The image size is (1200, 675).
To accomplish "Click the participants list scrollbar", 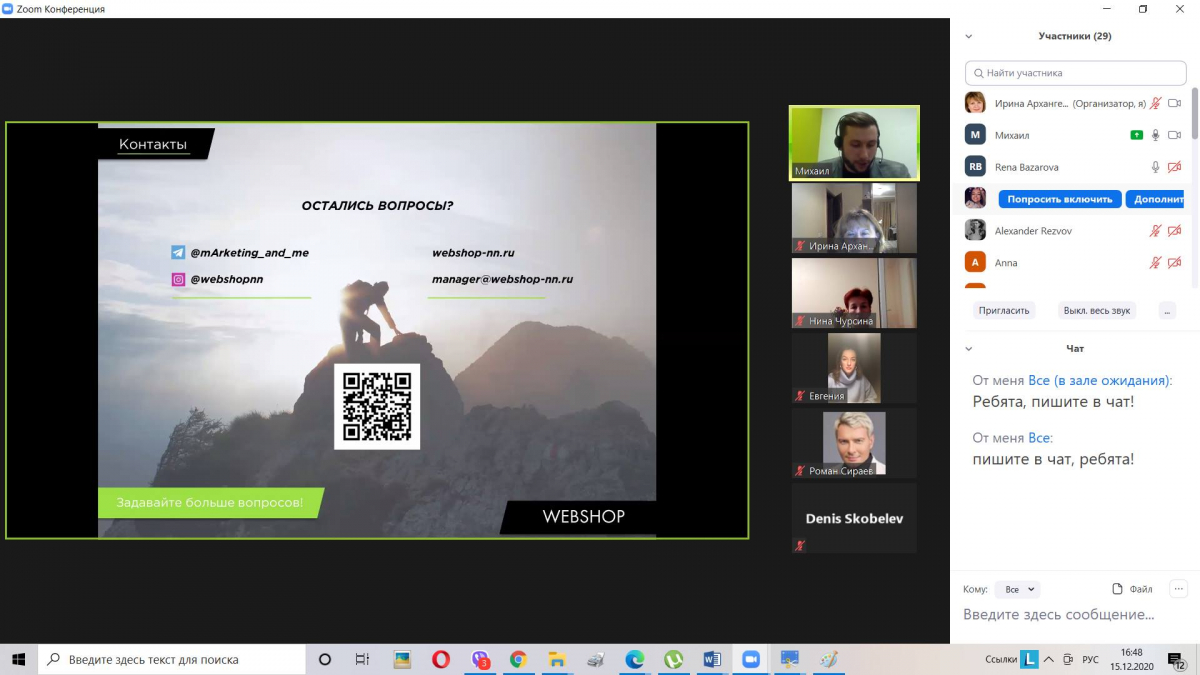I will tap(1194, 115).
